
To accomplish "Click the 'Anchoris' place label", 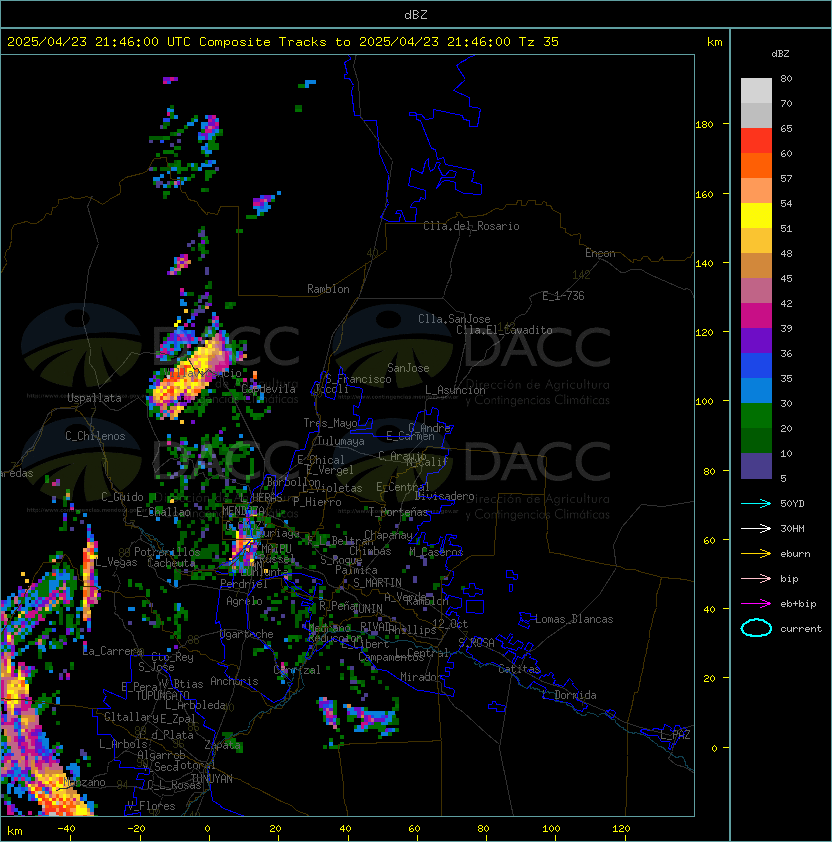I will [x=234, y=681].
